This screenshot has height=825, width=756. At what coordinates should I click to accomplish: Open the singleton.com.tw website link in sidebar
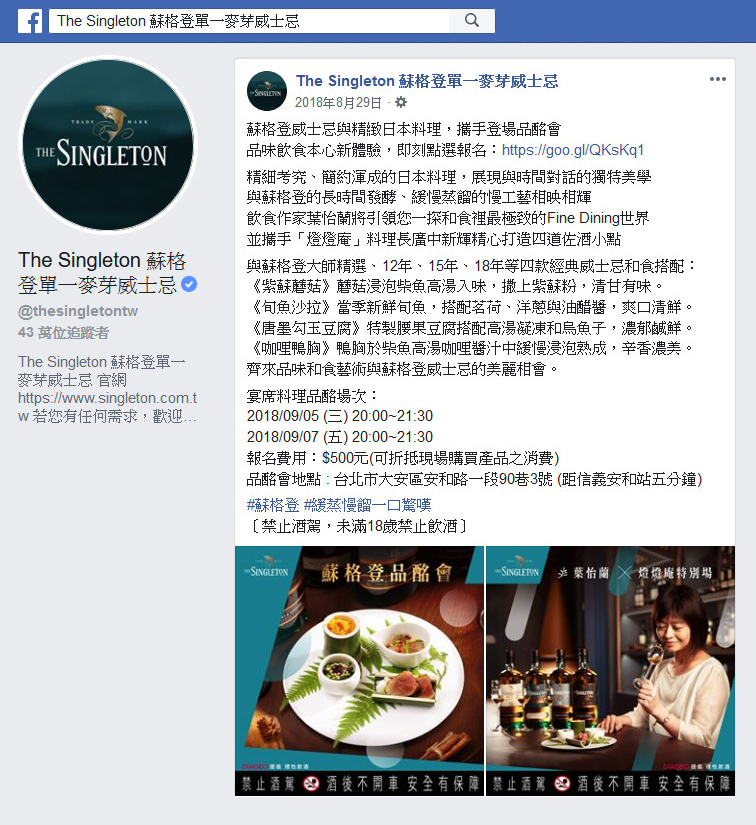pos(107,407)
